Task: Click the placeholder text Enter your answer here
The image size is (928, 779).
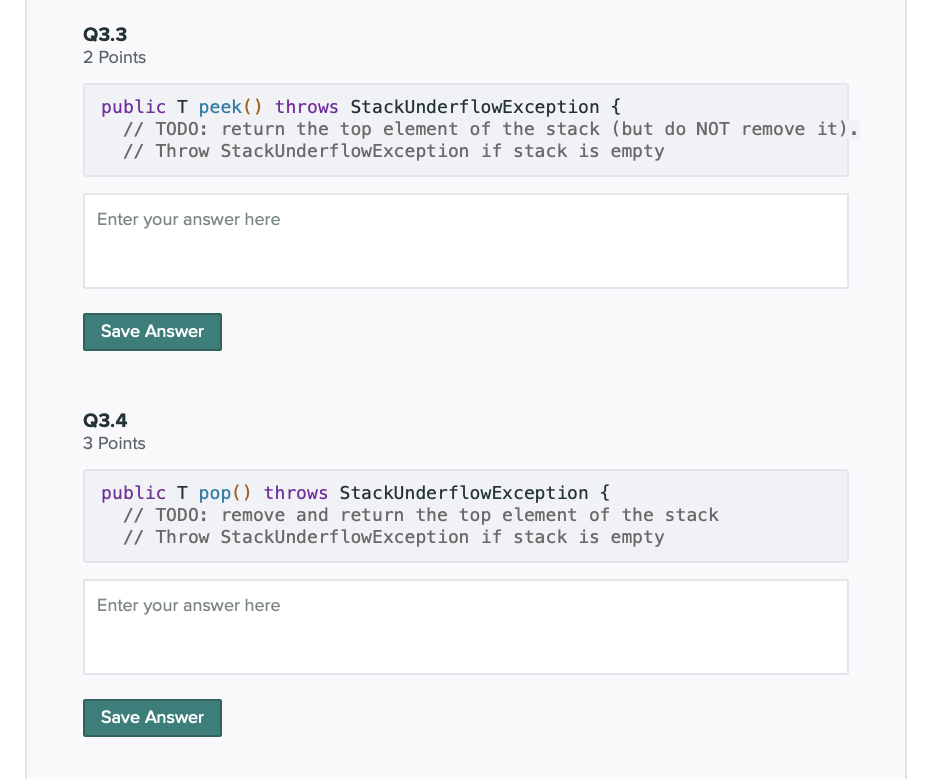Action: coord(188,219)
